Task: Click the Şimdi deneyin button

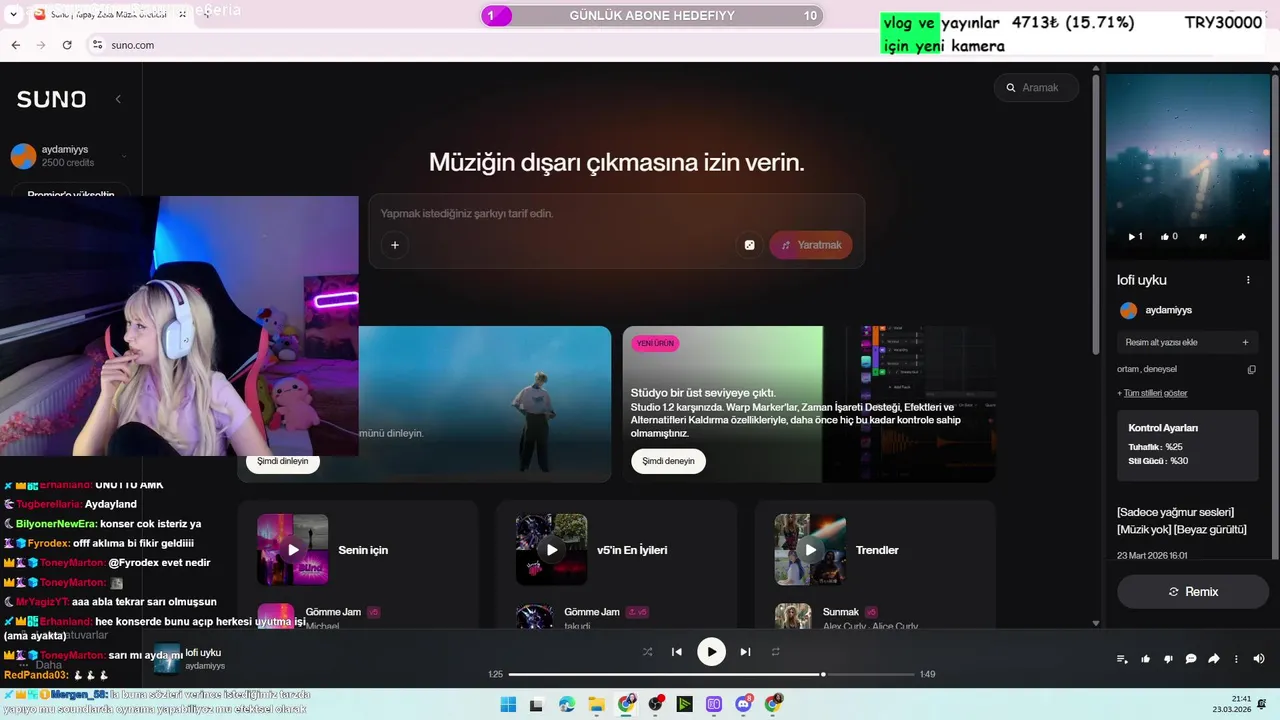Action: point(668,461)
